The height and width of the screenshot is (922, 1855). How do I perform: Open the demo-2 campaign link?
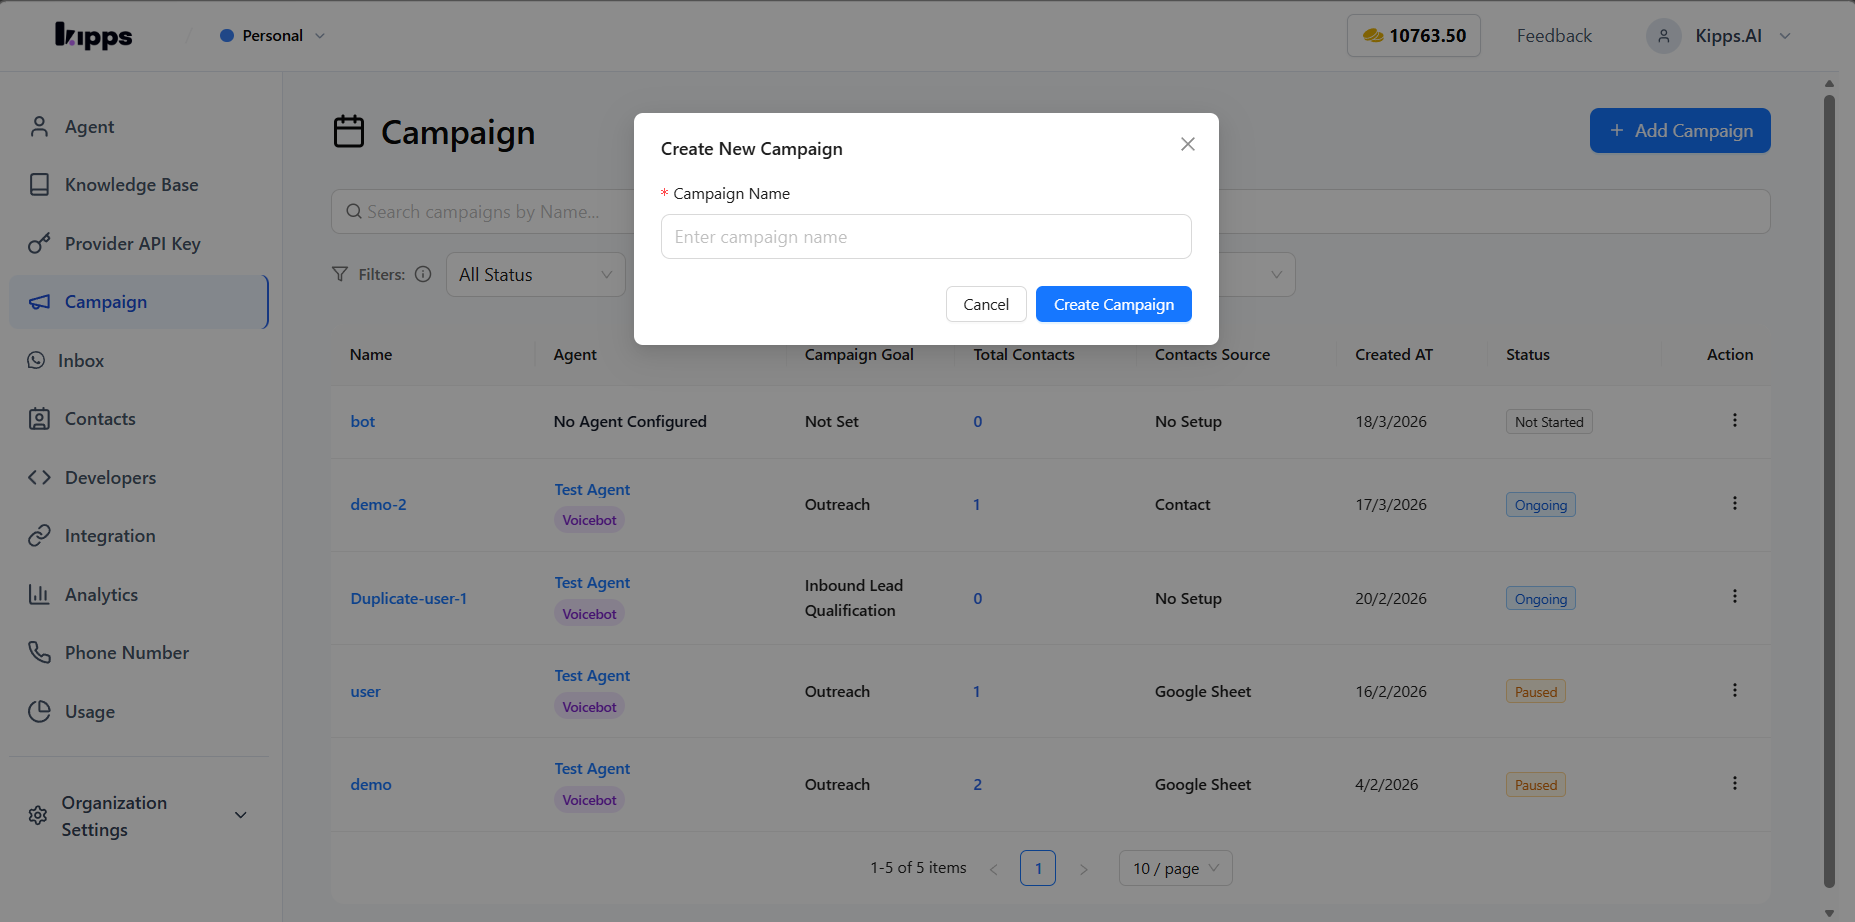378,504
